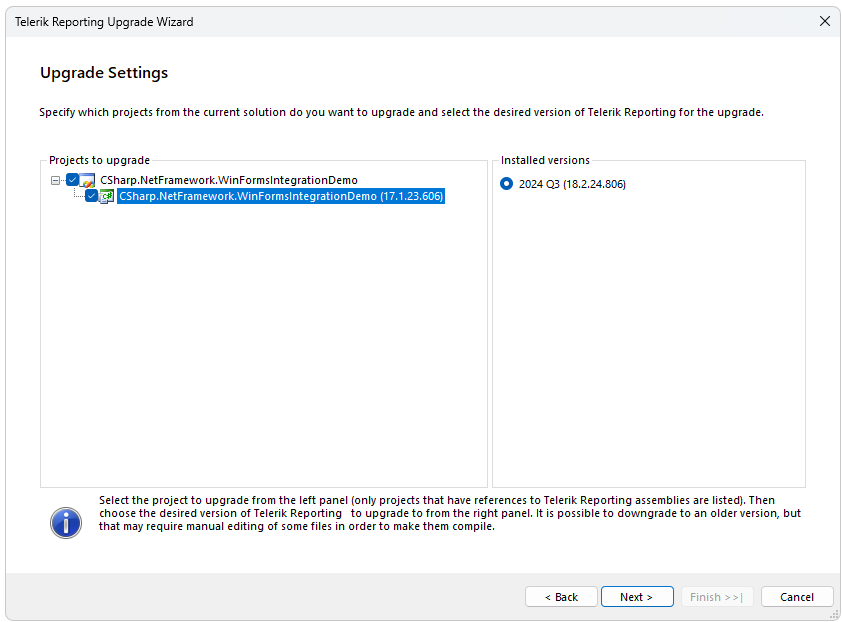
Task: Close the Telerik Reporting Upgrade Wizard
Action: [x=825, y=21]
